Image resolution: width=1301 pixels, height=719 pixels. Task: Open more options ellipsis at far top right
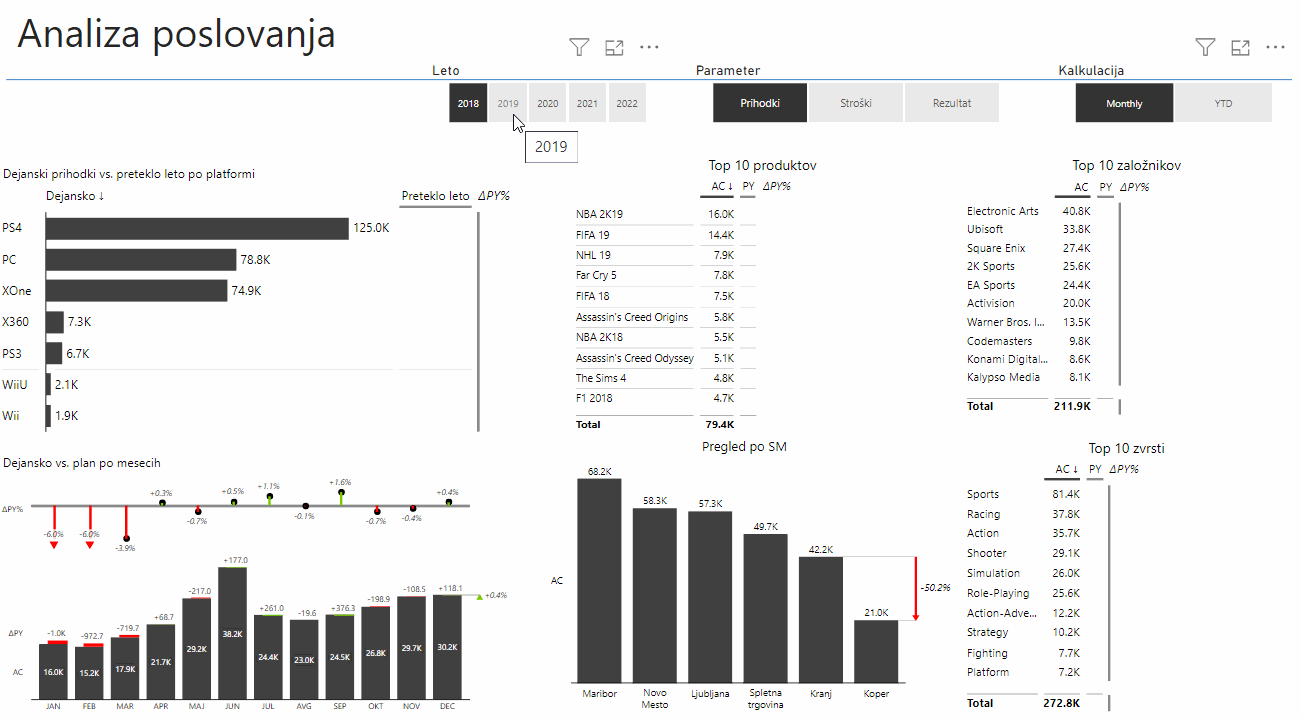1275,47
